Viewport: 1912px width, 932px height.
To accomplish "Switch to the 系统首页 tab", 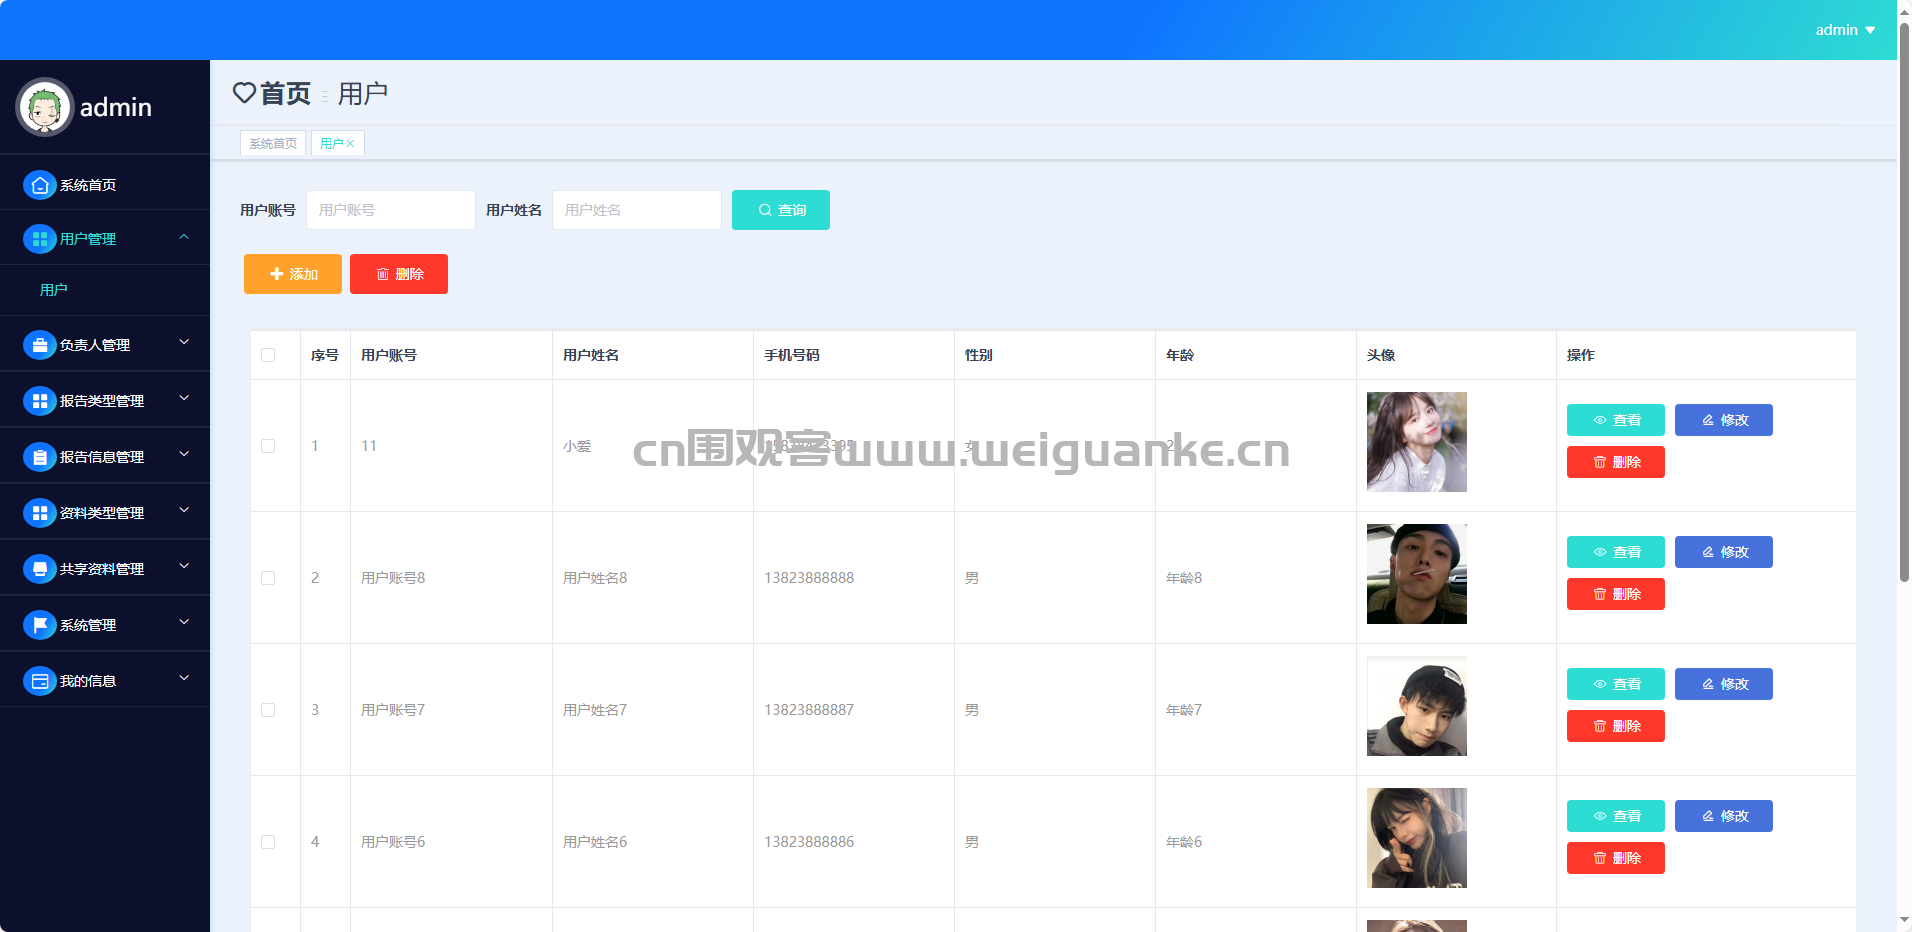I will [x=273, y=144].
